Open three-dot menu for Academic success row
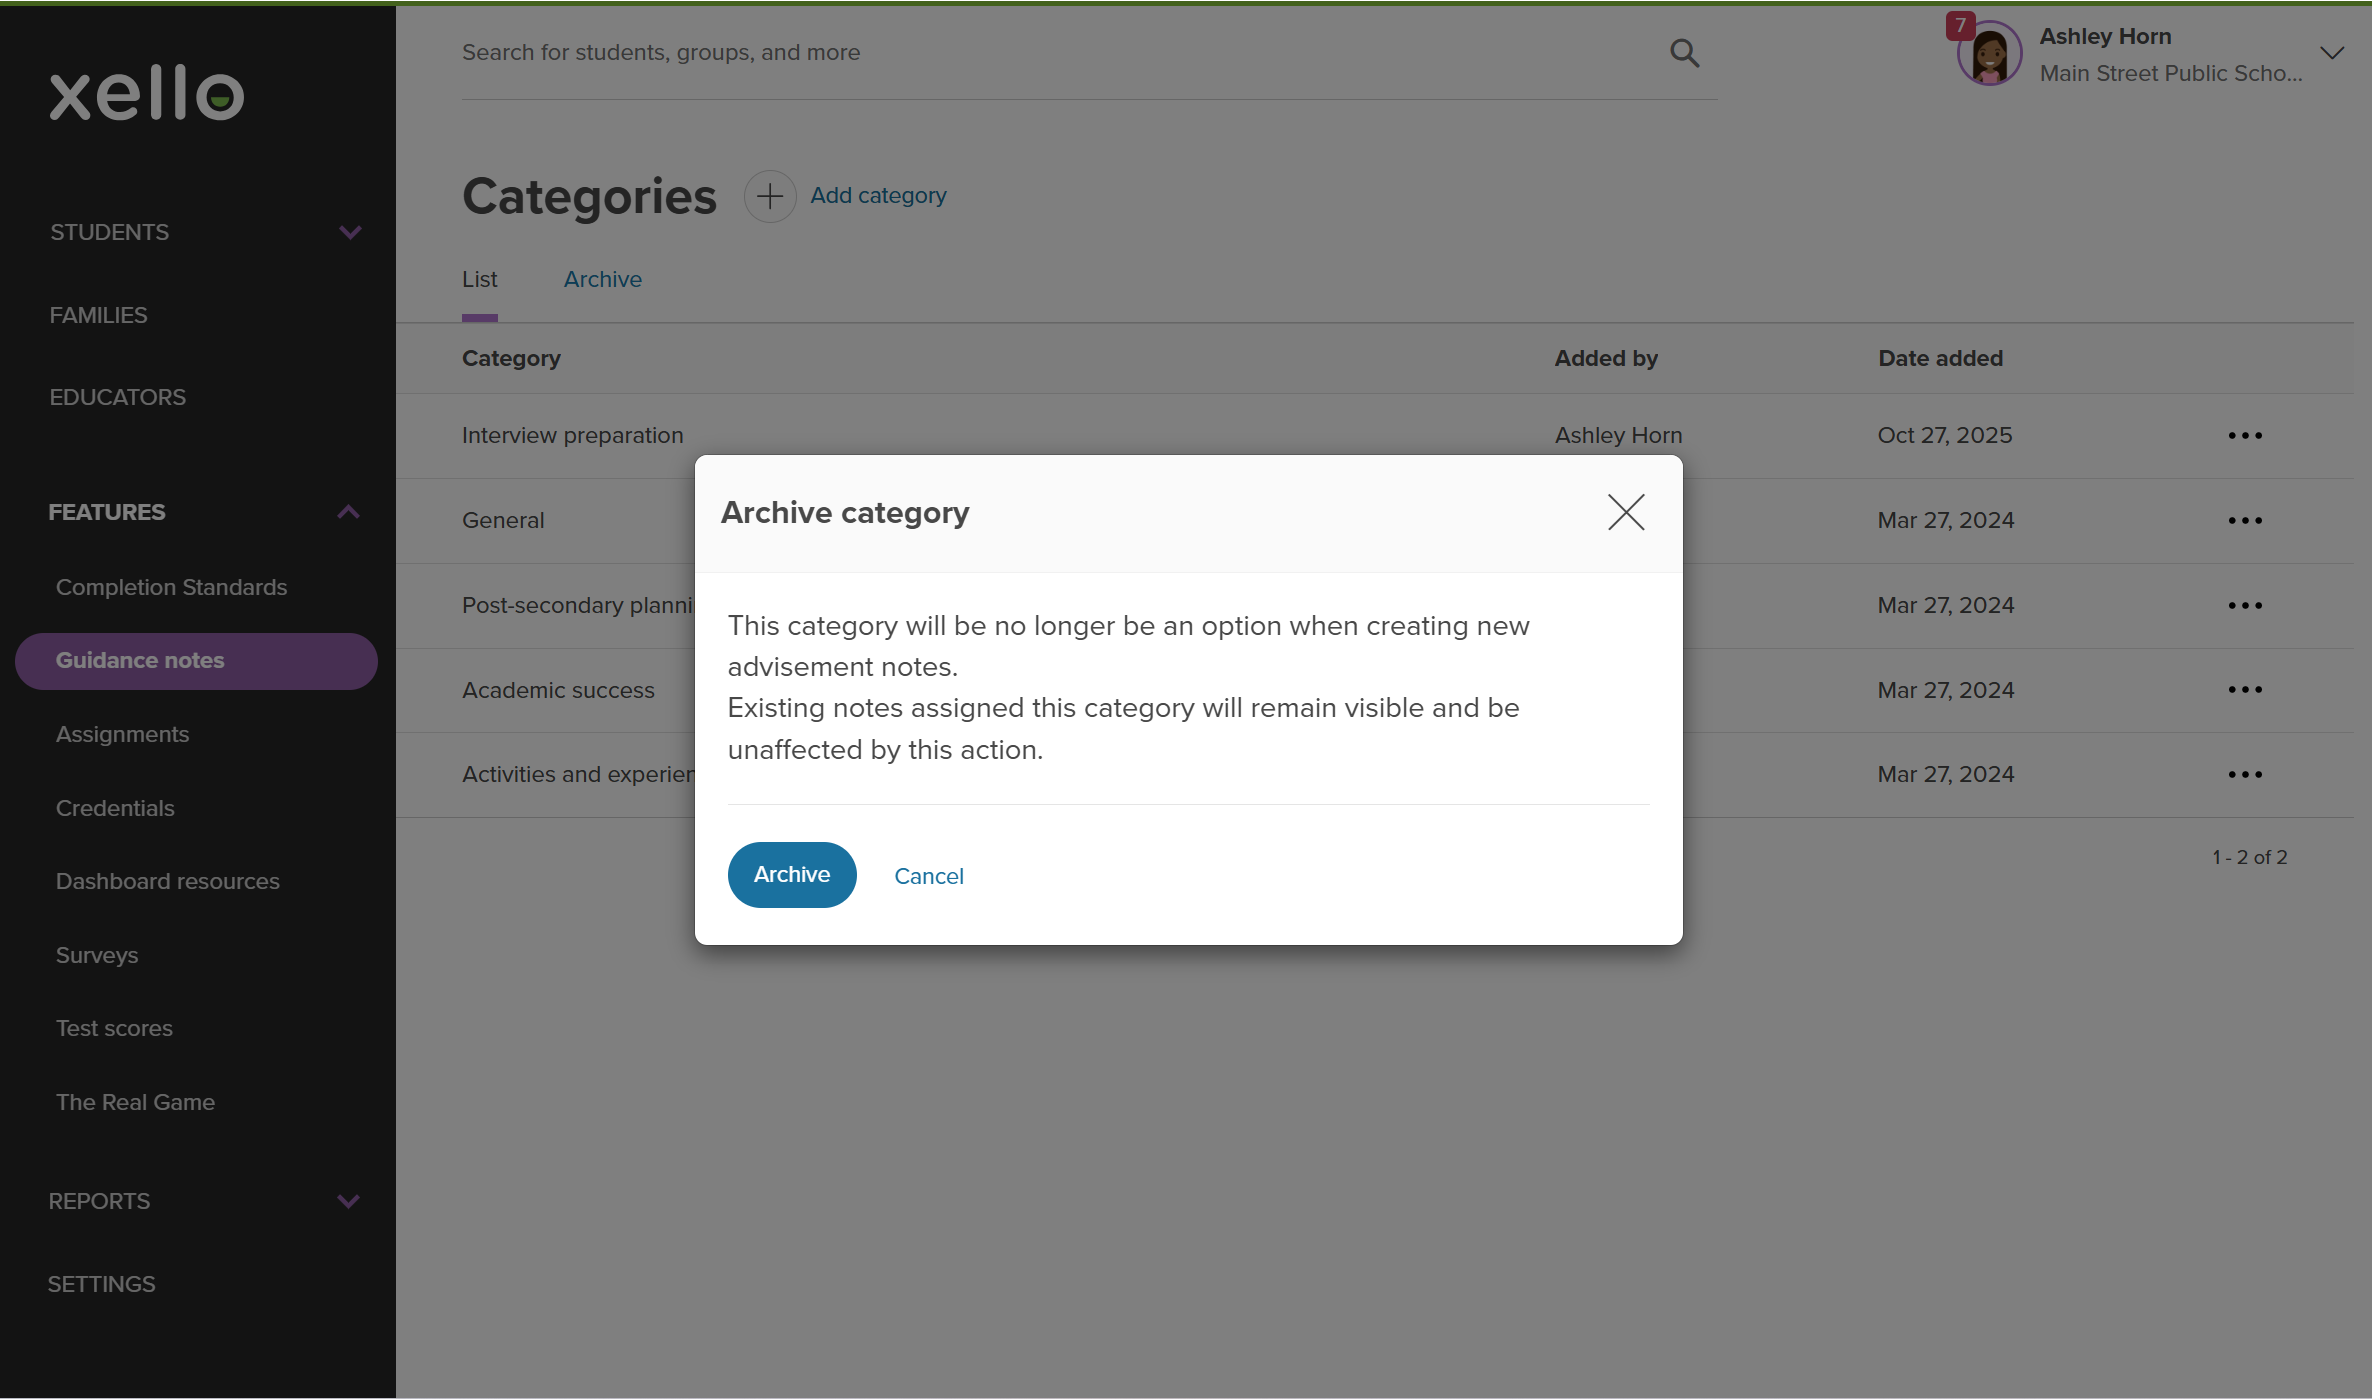The height and width of the screenshot is (1399, 2372). click(2245, 690)
